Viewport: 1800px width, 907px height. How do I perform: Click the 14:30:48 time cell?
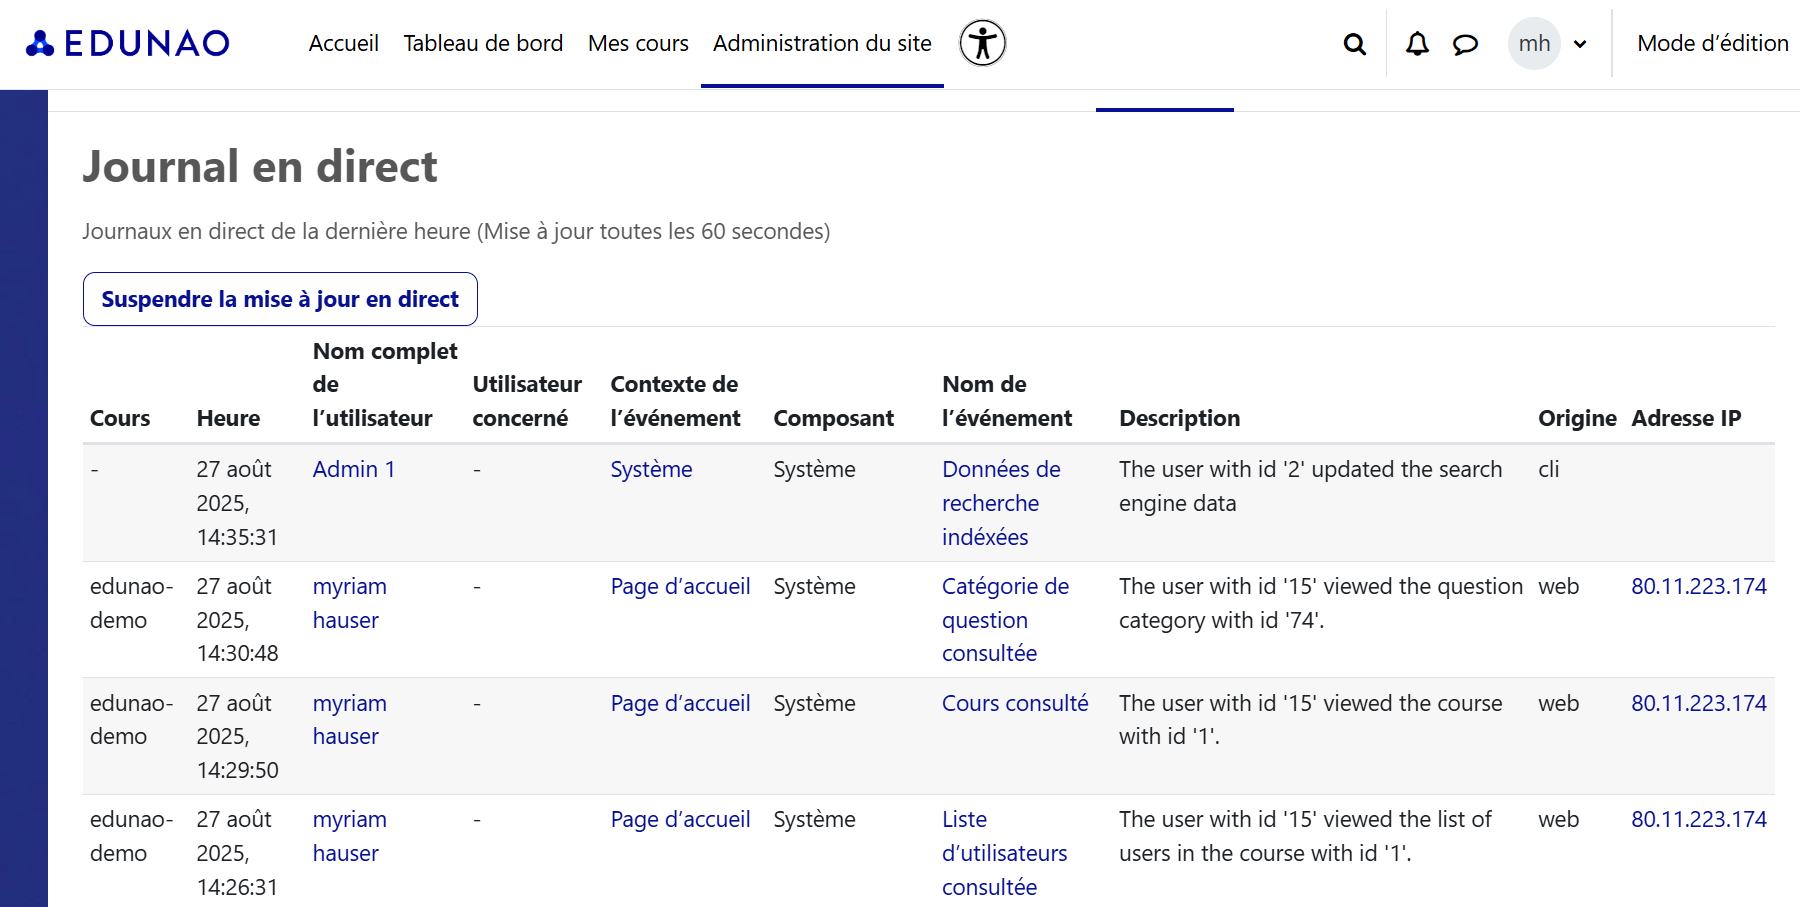(237, 620)
